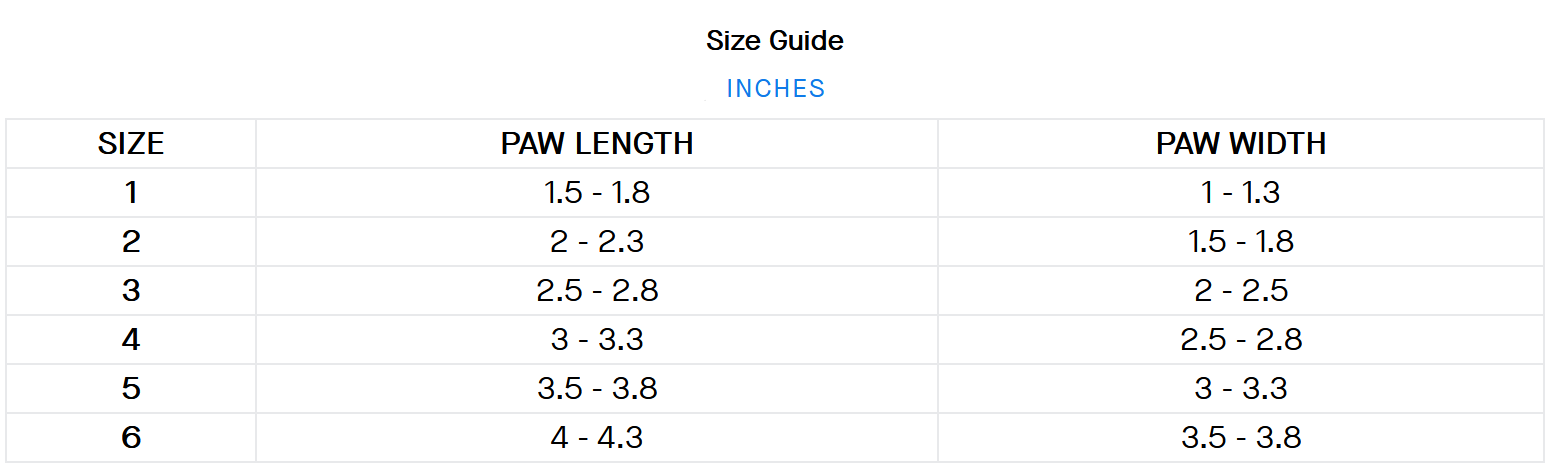The width and height of the screenshot is (1545, 472).
Task: Click the 2 - 2.3 paw length cell
Action: pyautogui.click(x=597, y=241)
